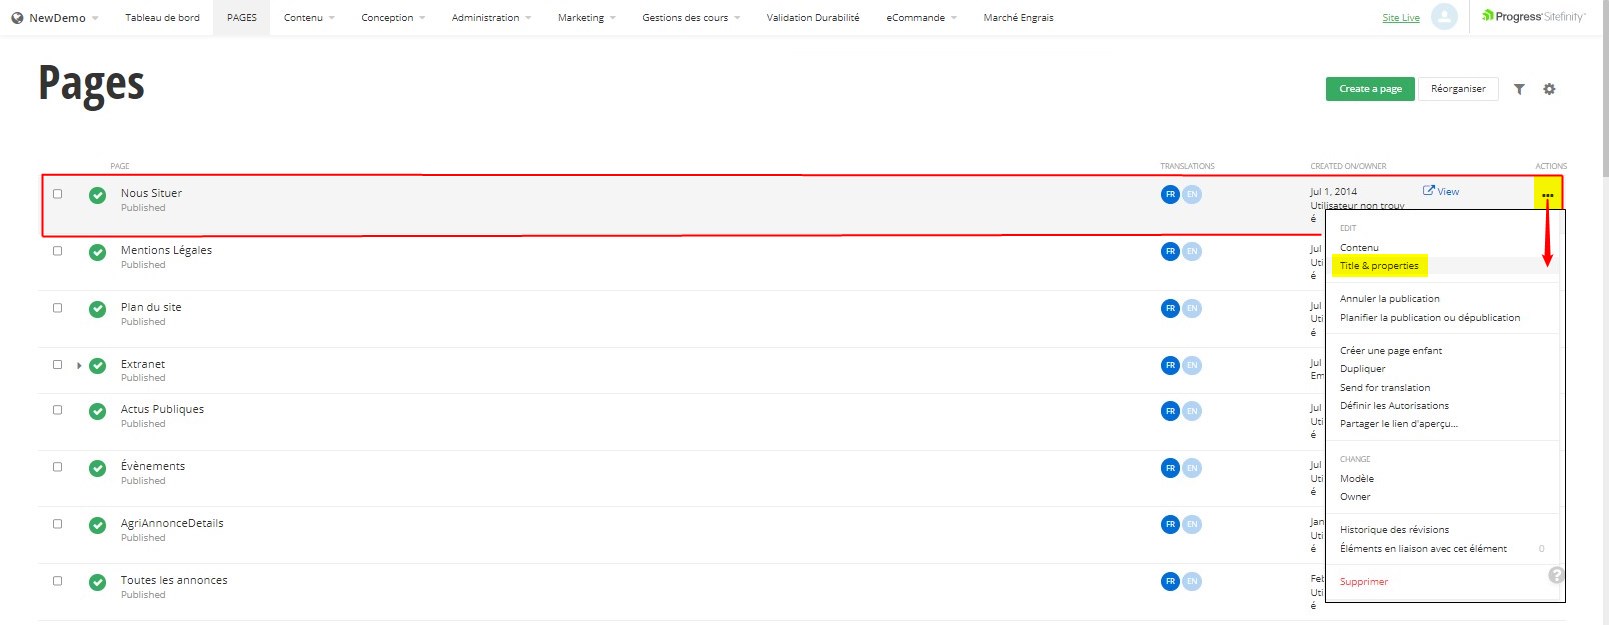Select the Nous Situer page checkbox
Image resolution: width=1609 pixels, height=625 pixels.
point(57,194)
